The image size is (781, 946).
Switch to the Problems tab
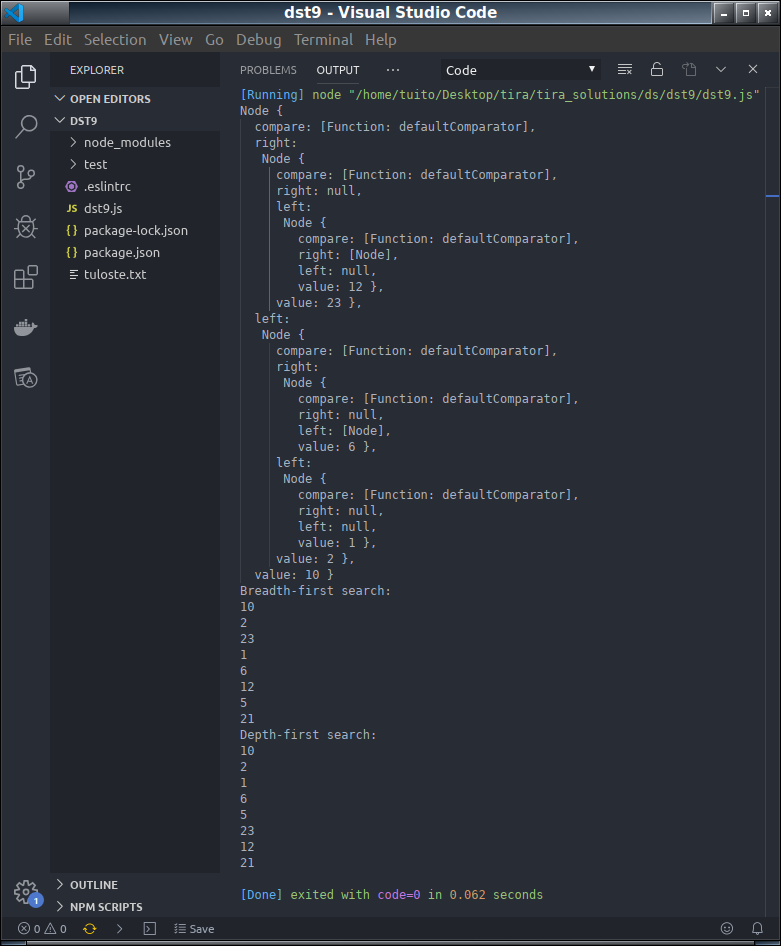[x=268, y=70]
